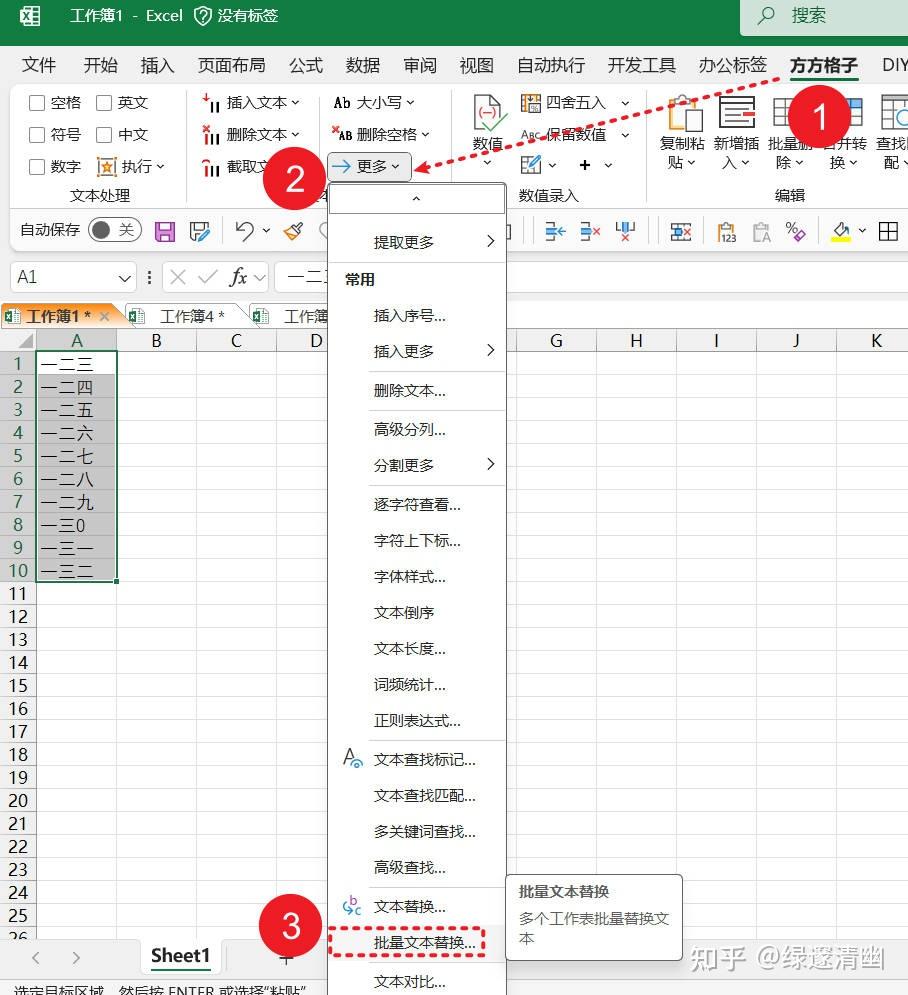
Task: Select the Sheet1 sheet tab
Action: tap(180, 956)
